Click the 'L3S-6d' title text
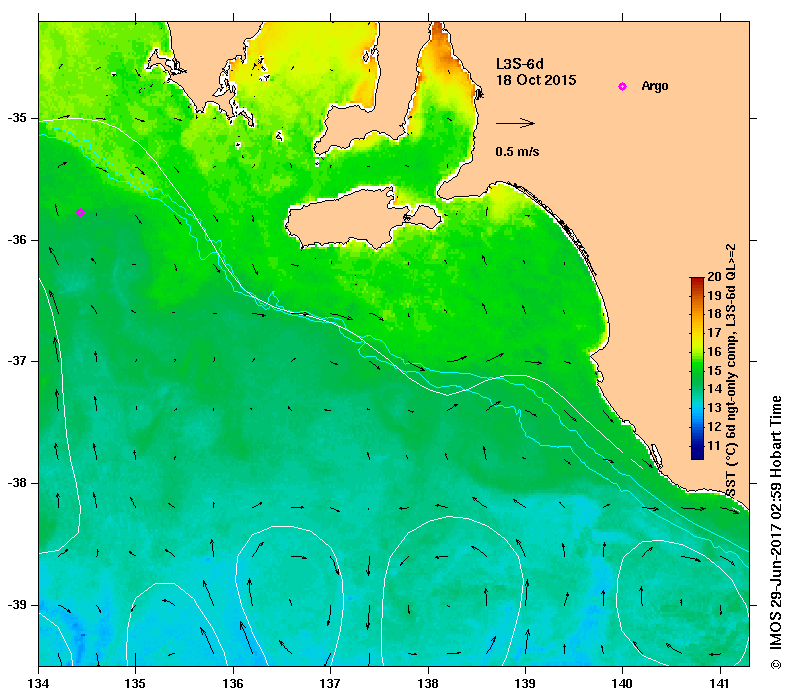 520,64
